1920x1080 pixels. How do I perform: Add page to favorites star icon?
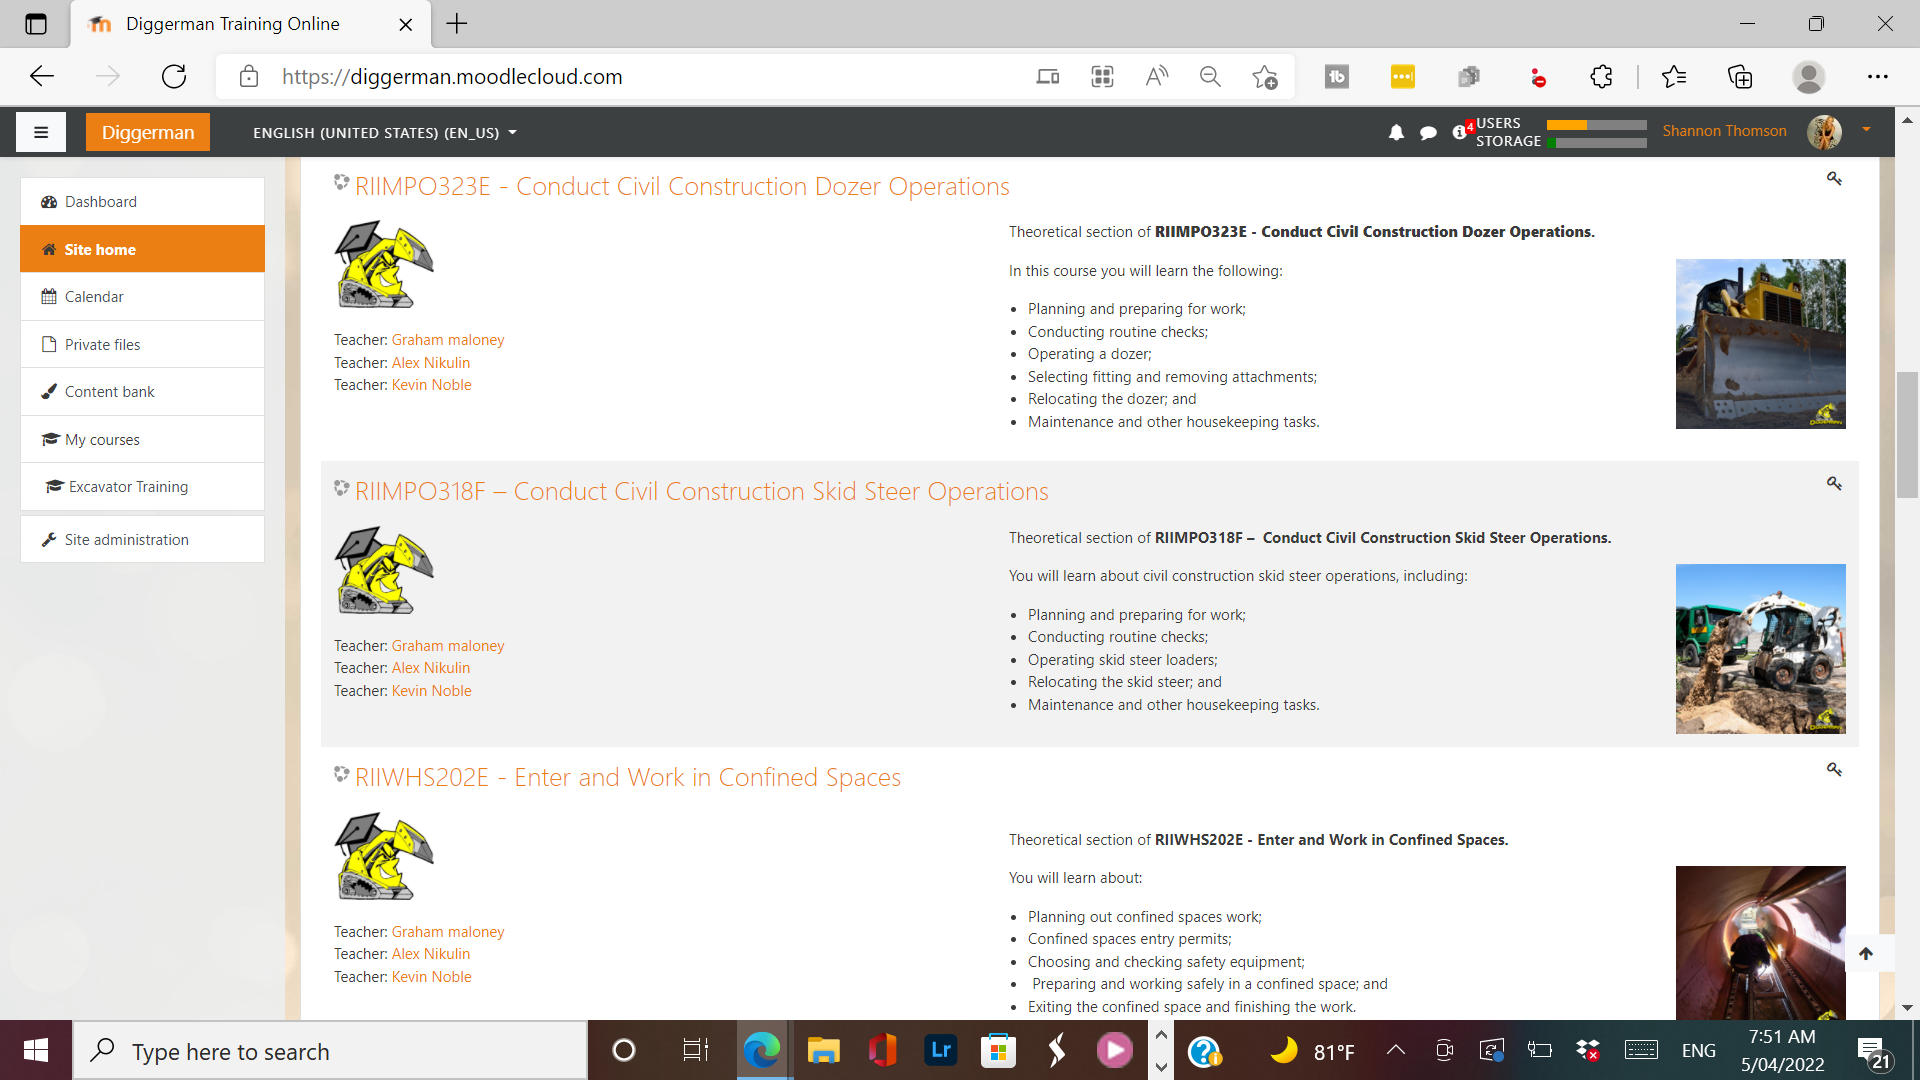coord(1264,77)
